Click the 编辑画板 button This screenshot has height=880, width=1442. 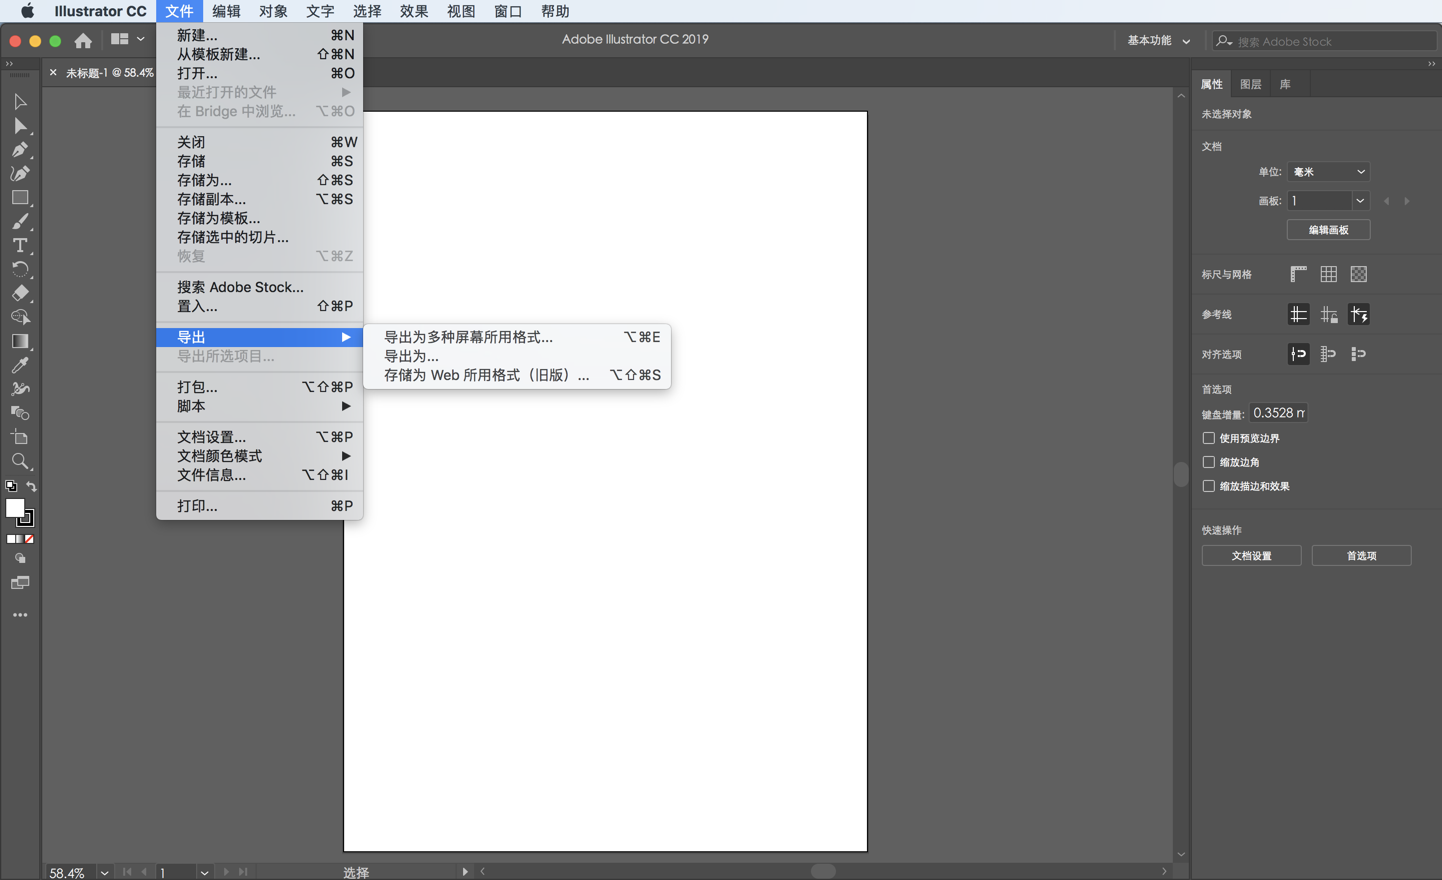[x=1328, y=229]
